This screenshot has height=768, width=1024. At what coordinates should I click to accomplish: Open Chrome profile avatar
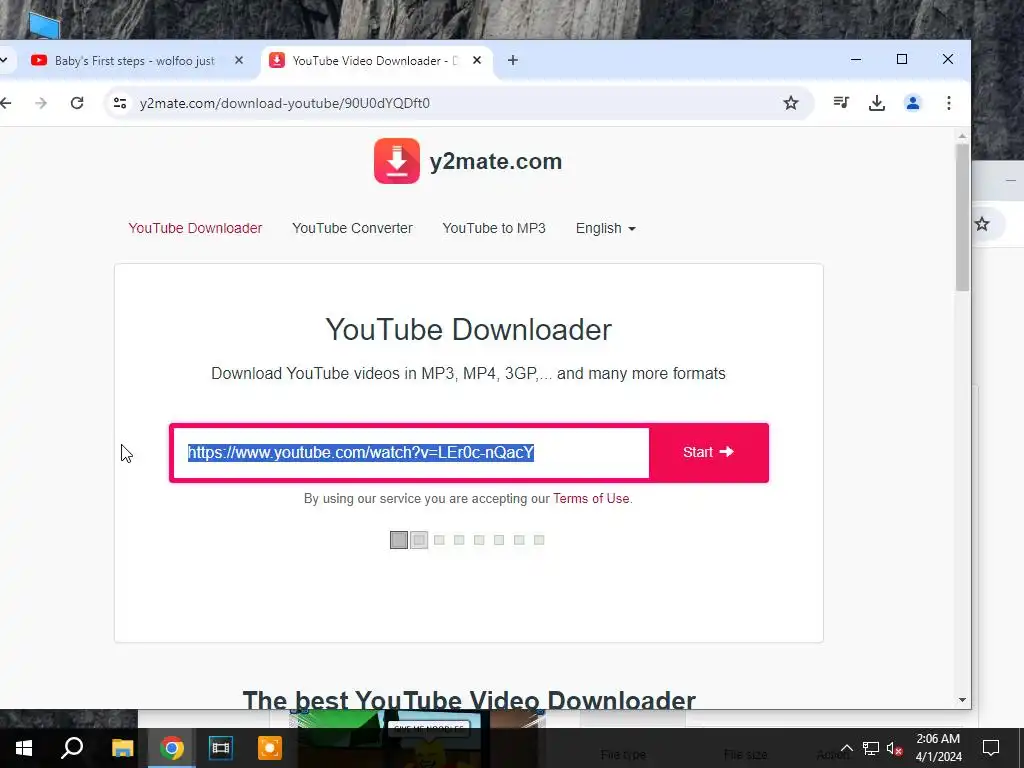coord(912,103)
